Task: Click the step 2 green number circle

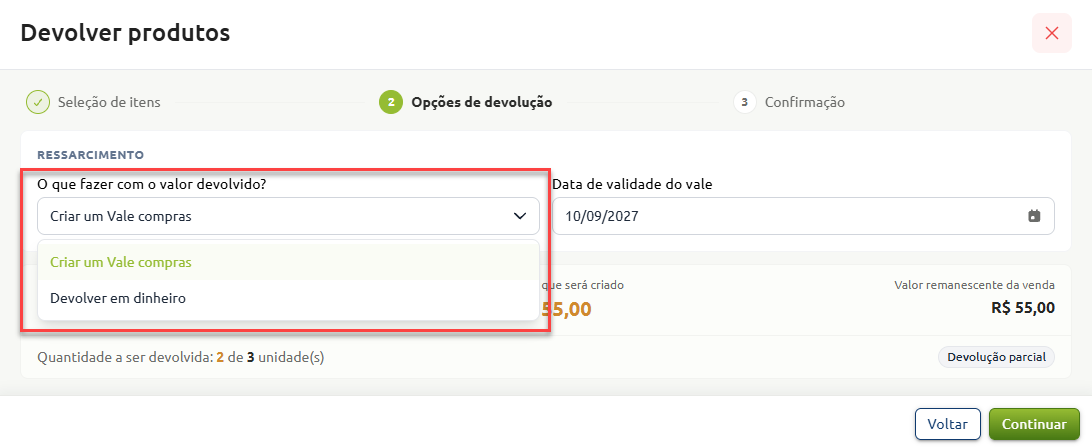Action: point(391,102)
